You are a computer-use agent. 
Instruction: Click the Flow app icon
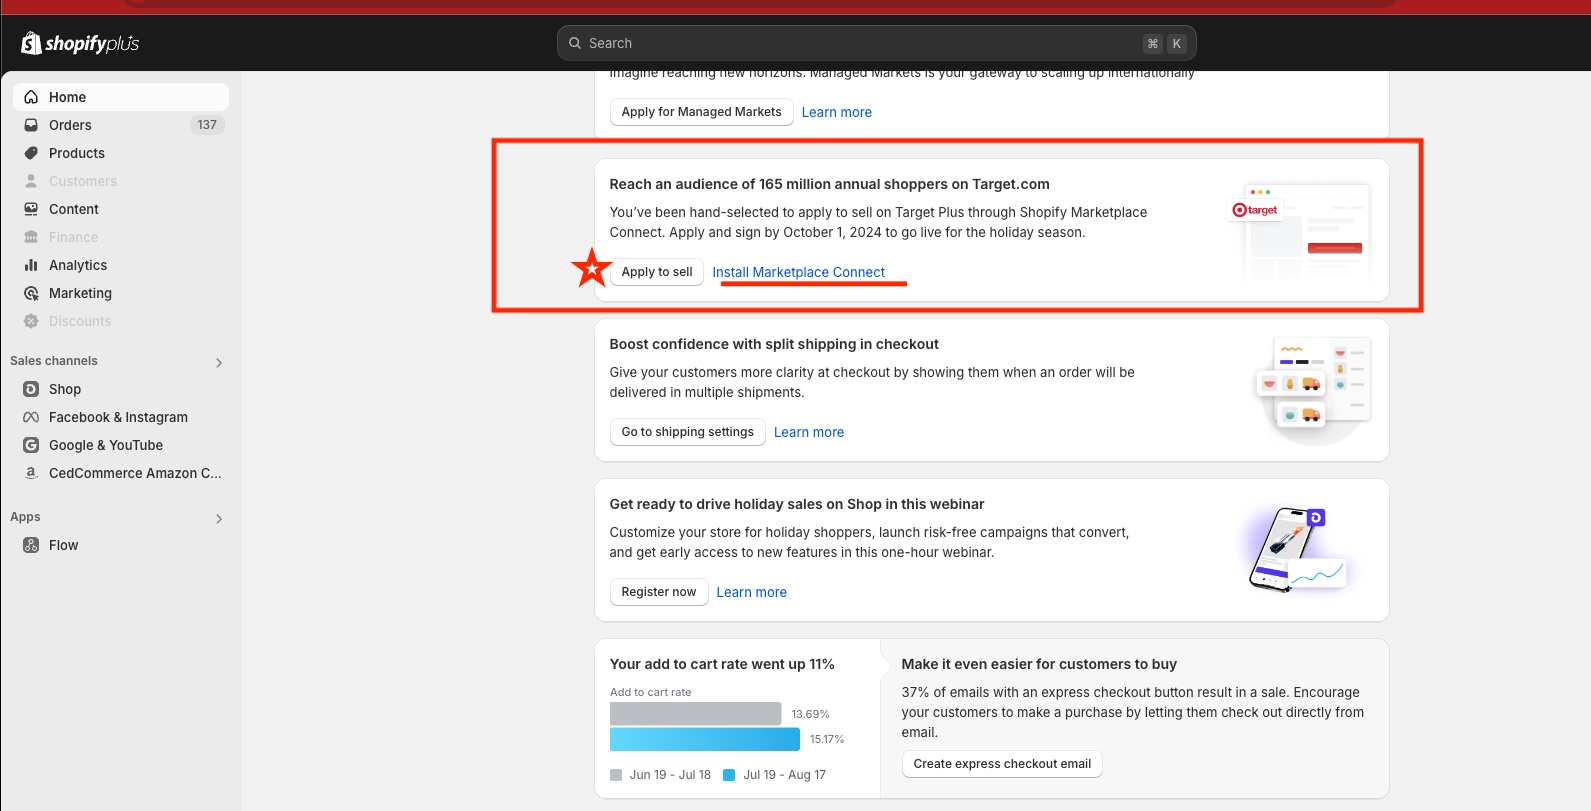31,545
